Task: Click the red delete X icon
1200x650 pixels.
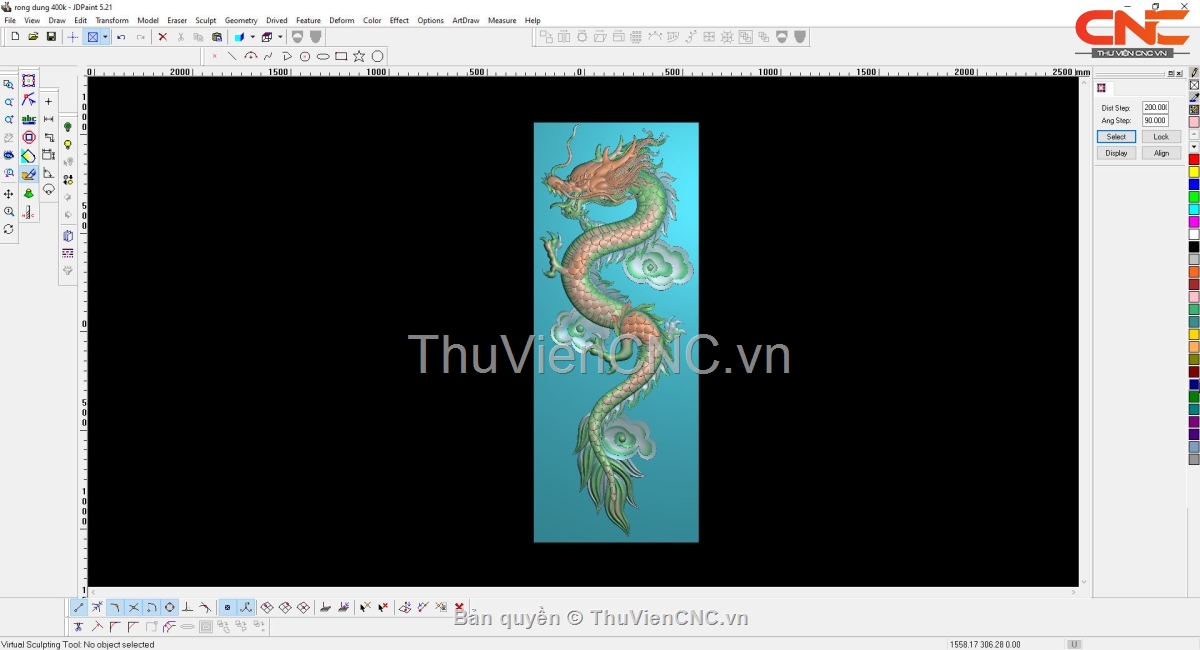Action: pos(162,37)
